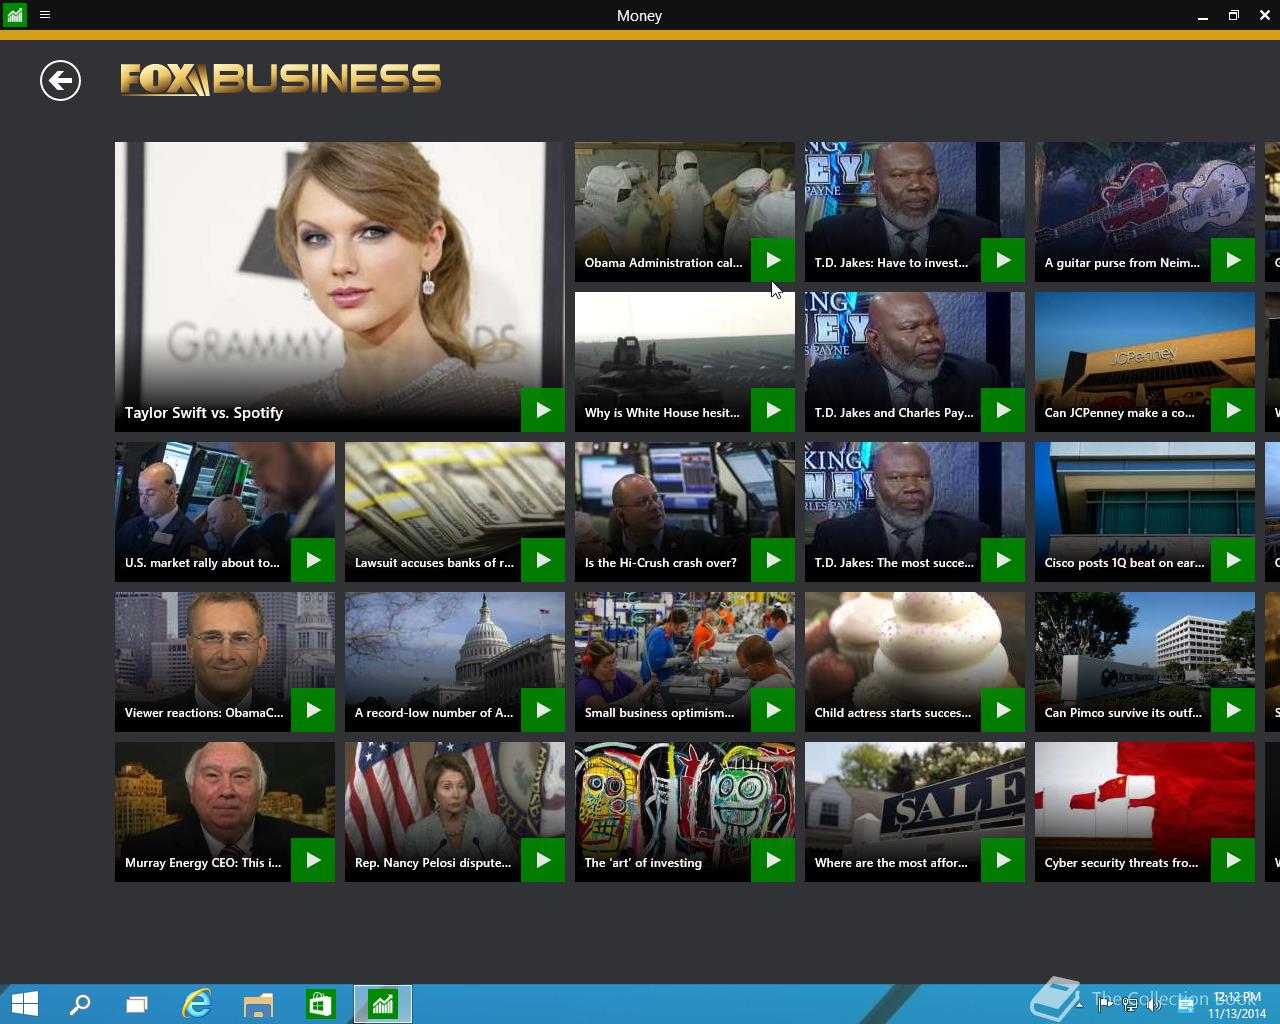1280x1024 pixels.
Task: Play 'U.S. market rally about to' video
Action: click(313, 560)
